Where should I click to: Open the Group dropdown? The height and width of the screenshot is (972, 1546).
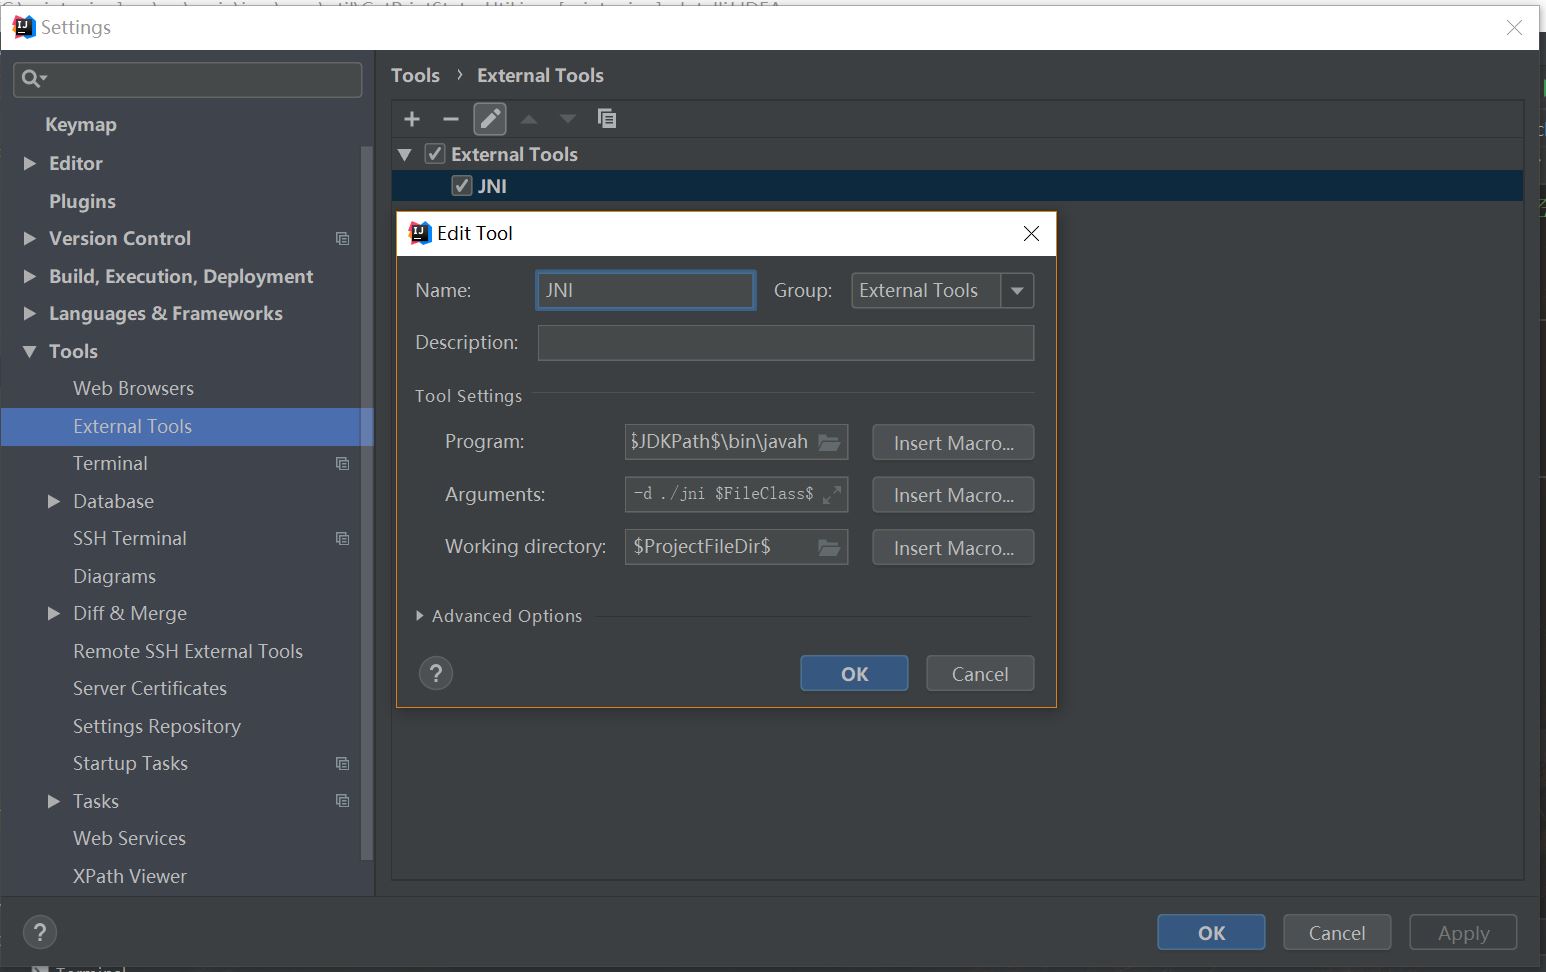tap(1017, 291)
